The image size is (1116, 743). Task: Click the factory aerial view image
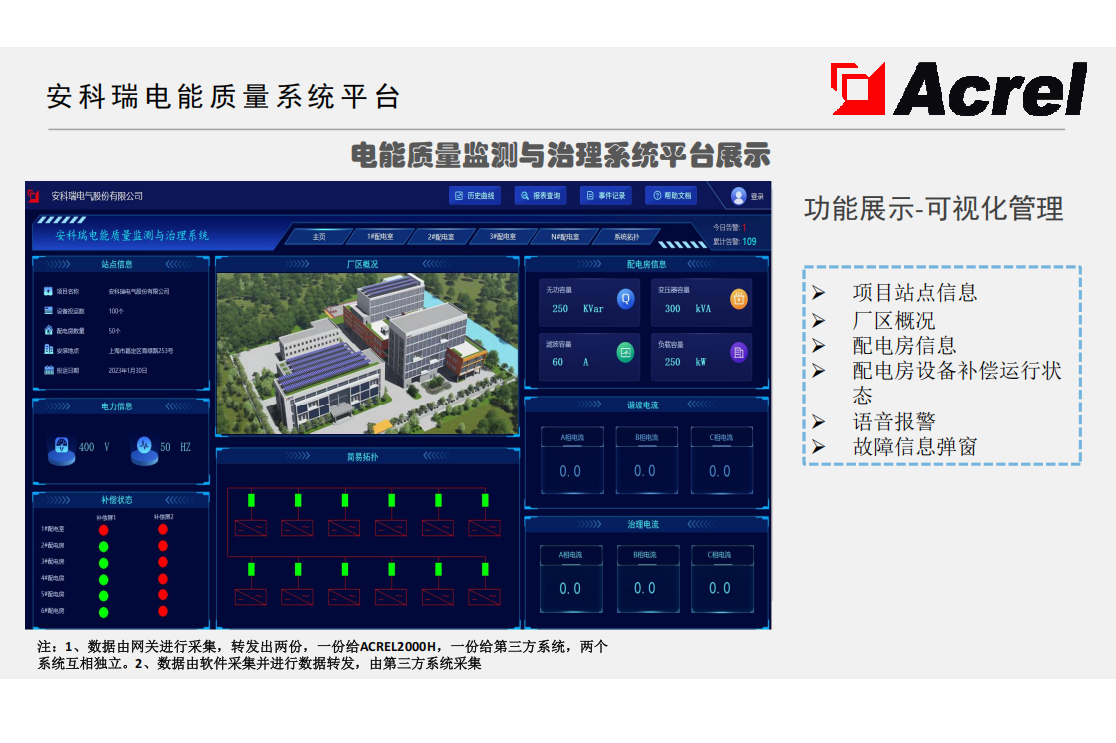pyautogui.click(x=368, y=354)
